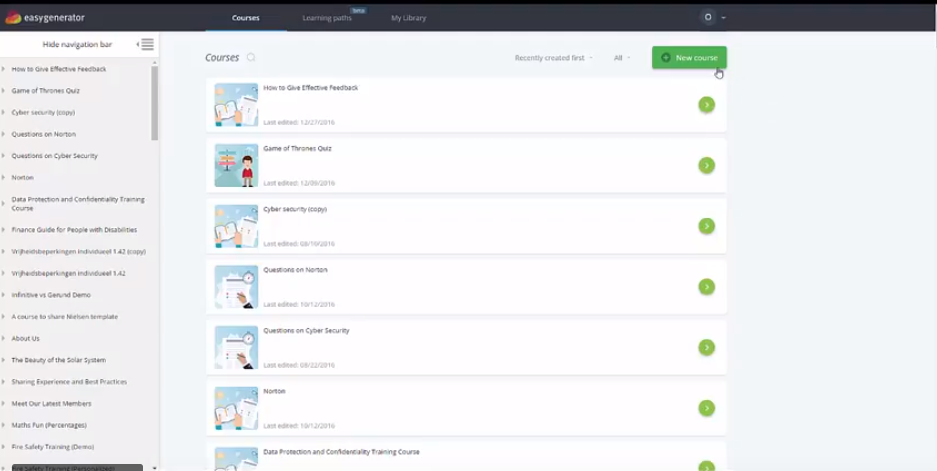This screenshot has height=471, width=937.
Task: Select Meet Our Latest Members in sidebar
Action: tap(51, 403)
